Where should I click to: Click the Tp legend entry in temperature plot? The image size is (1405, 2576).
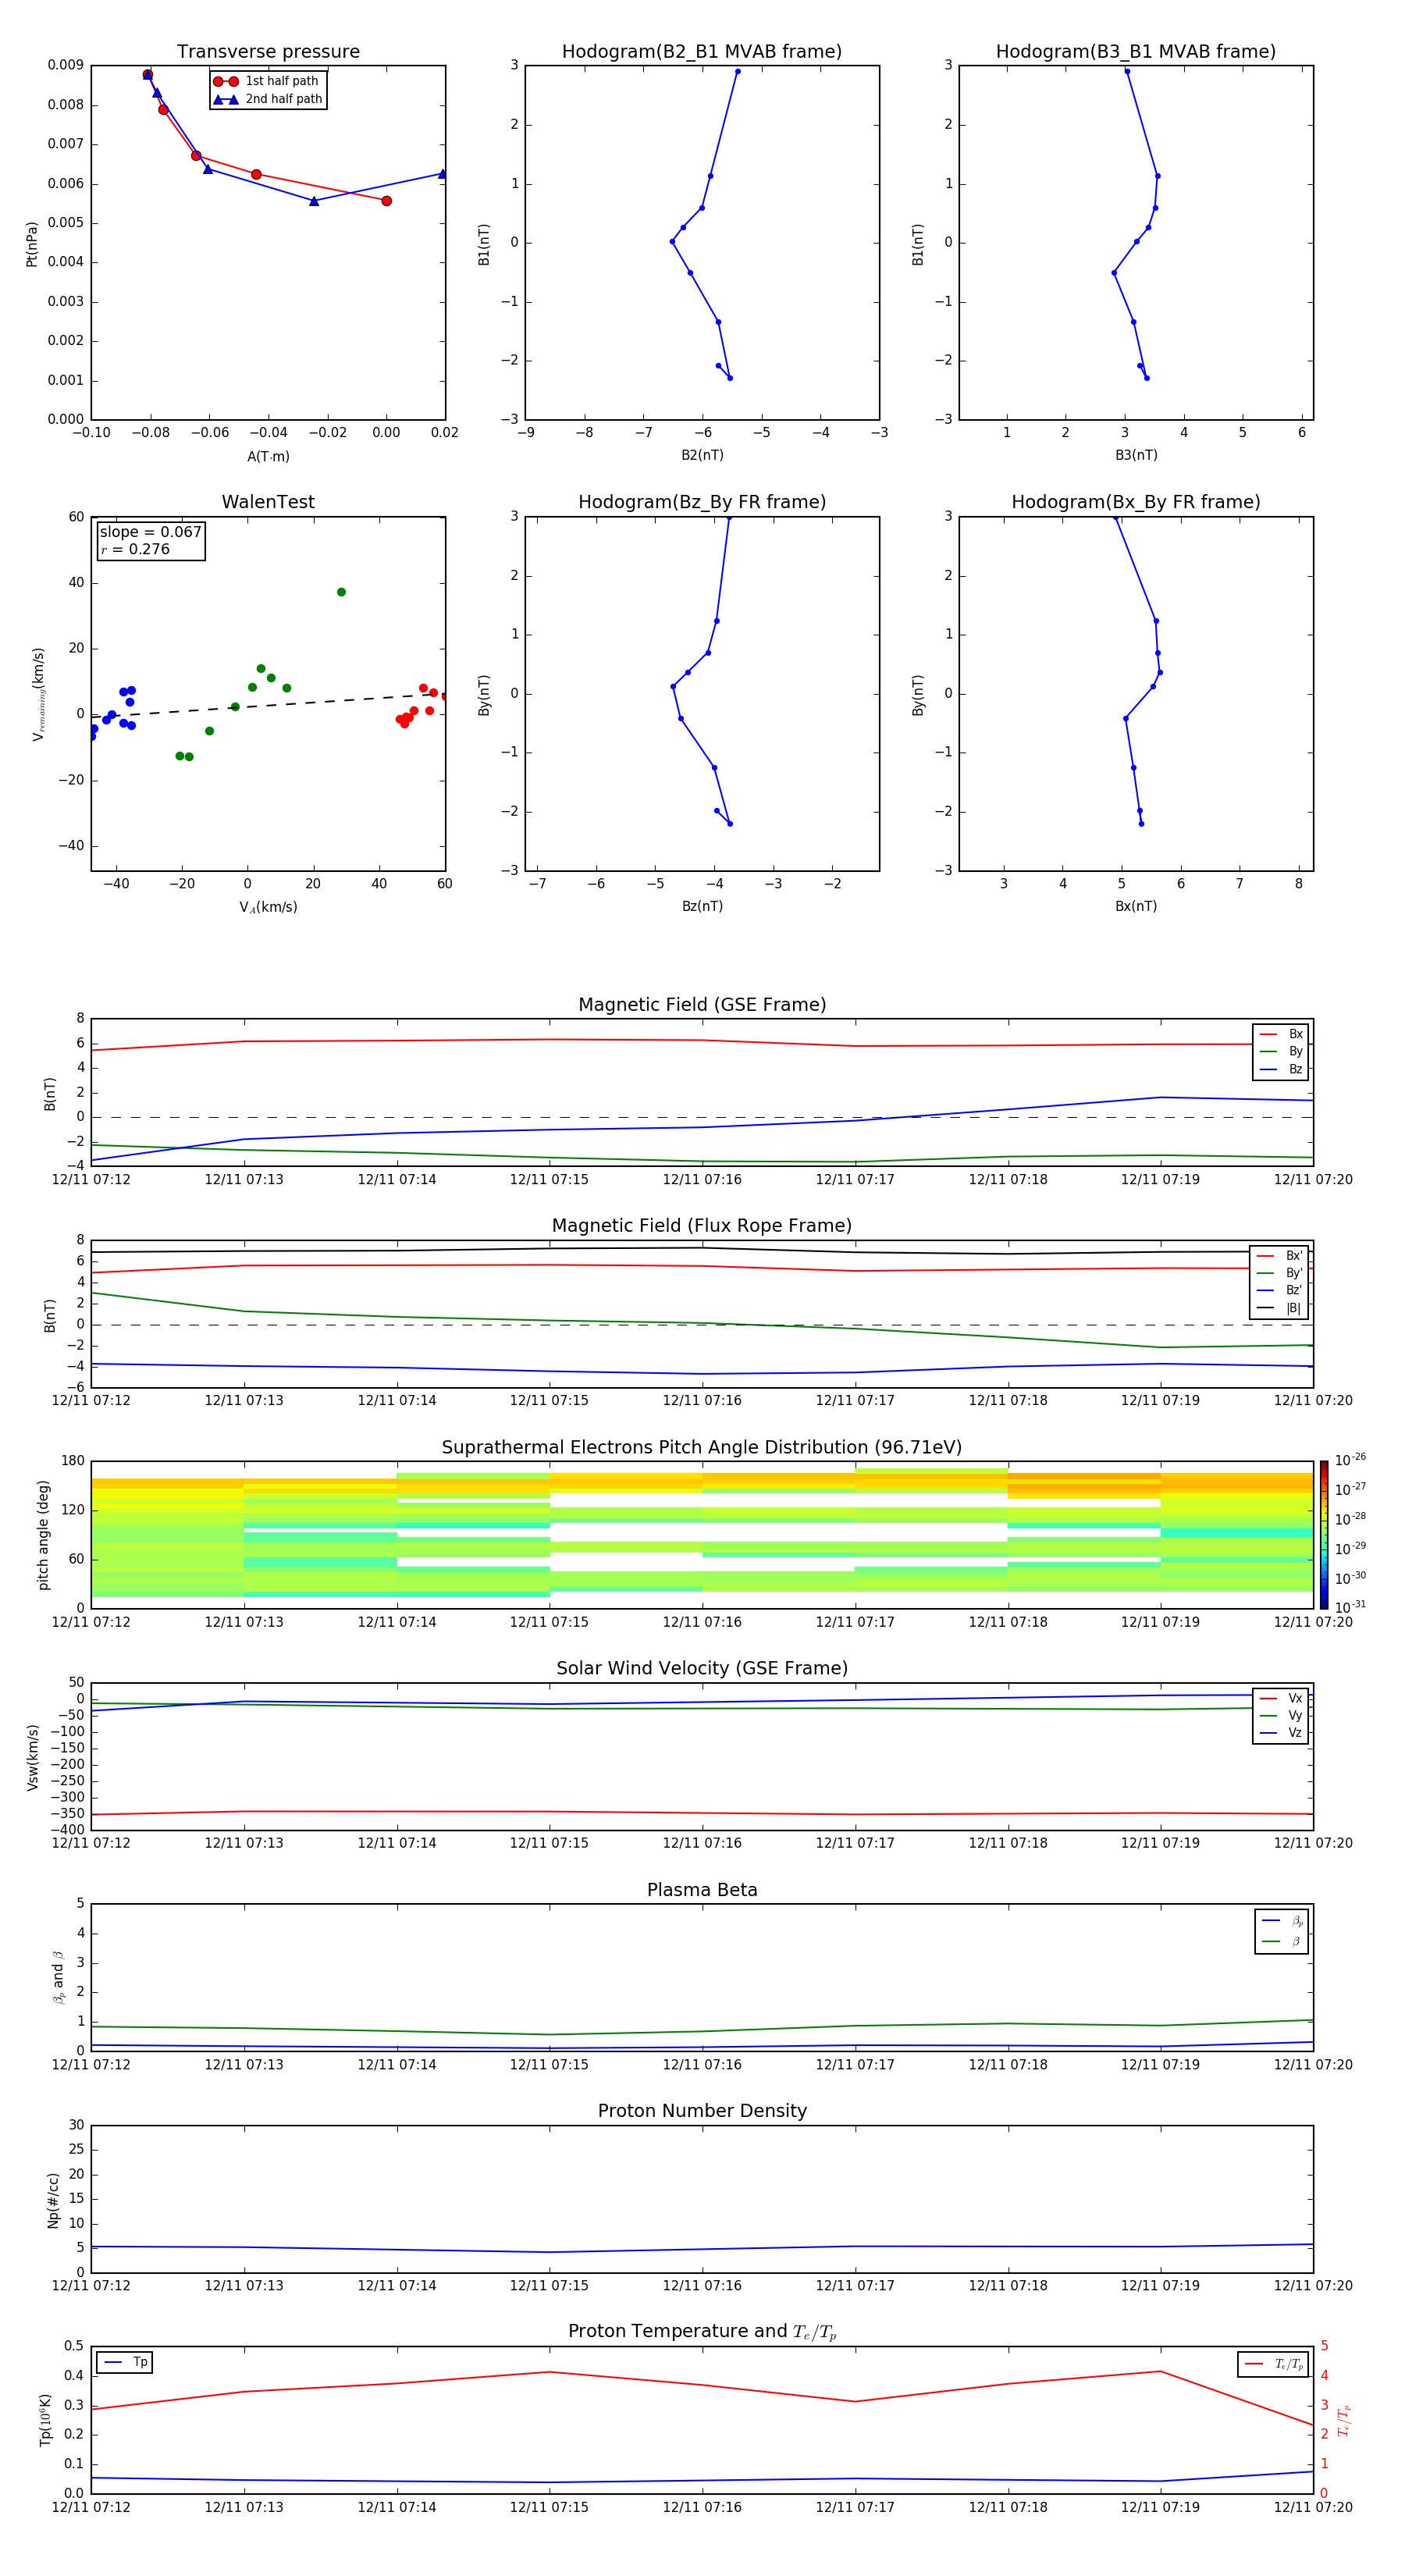[125, 2363]
